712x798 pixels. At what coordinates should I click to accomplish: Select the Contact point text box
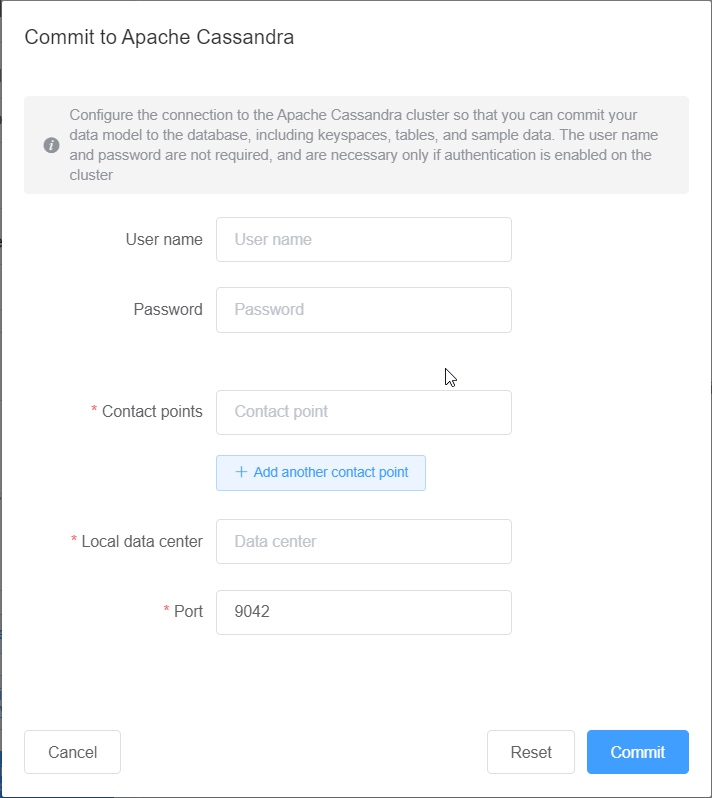click(363, 412)
